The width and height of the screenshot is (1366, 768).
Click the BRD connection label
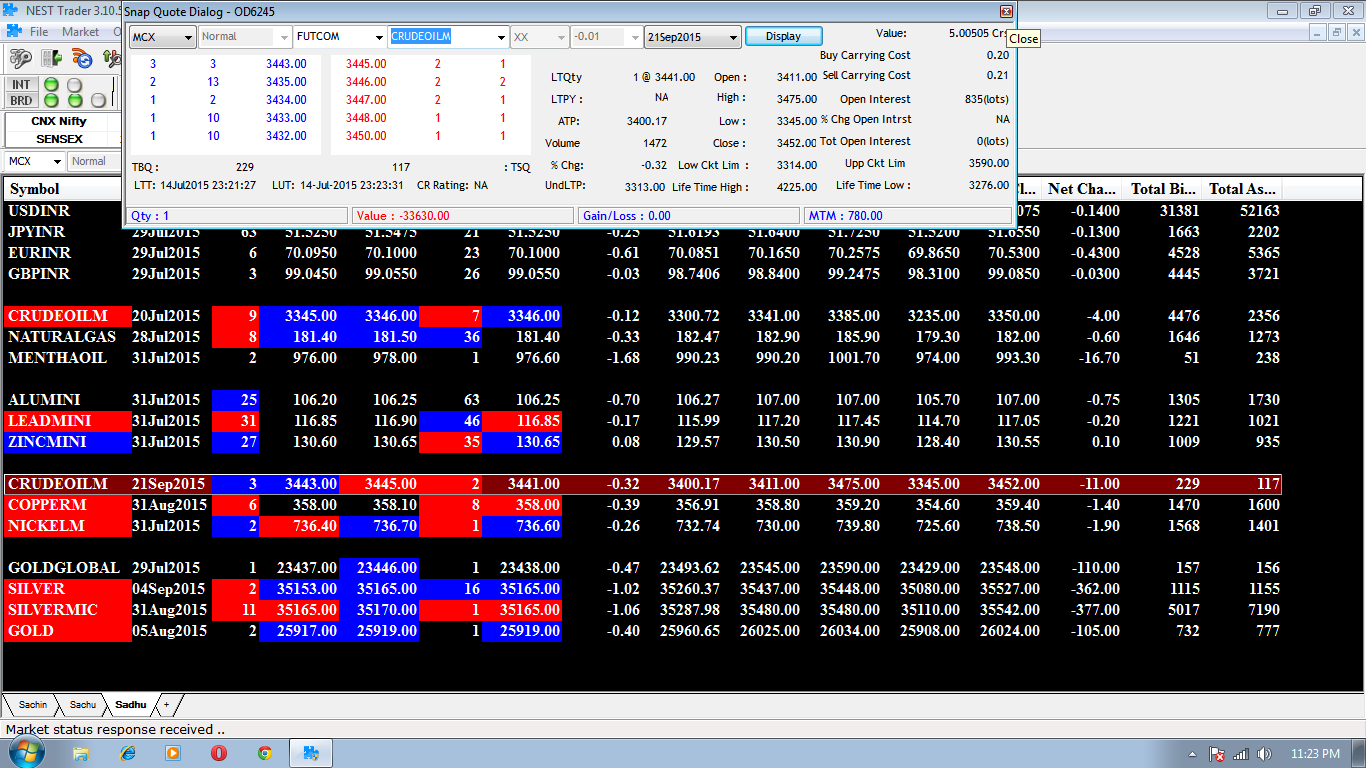click(x=21, y=100)
